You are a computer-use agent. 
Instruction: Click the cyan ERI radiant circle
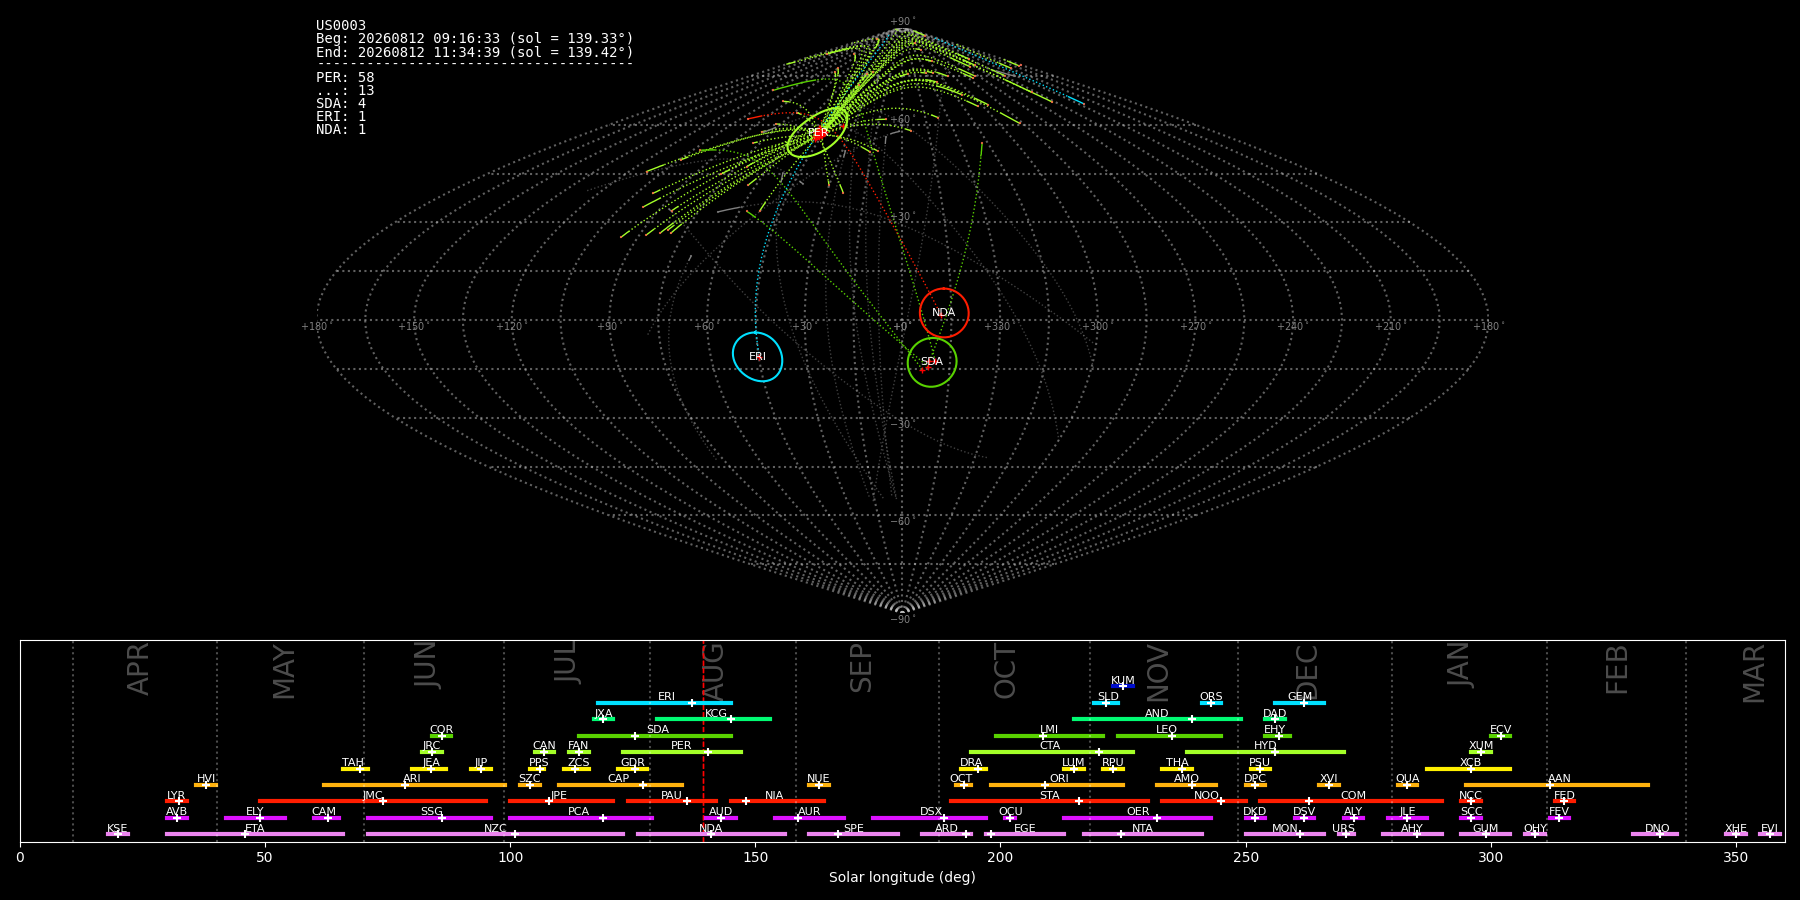[x=757, y=357]
